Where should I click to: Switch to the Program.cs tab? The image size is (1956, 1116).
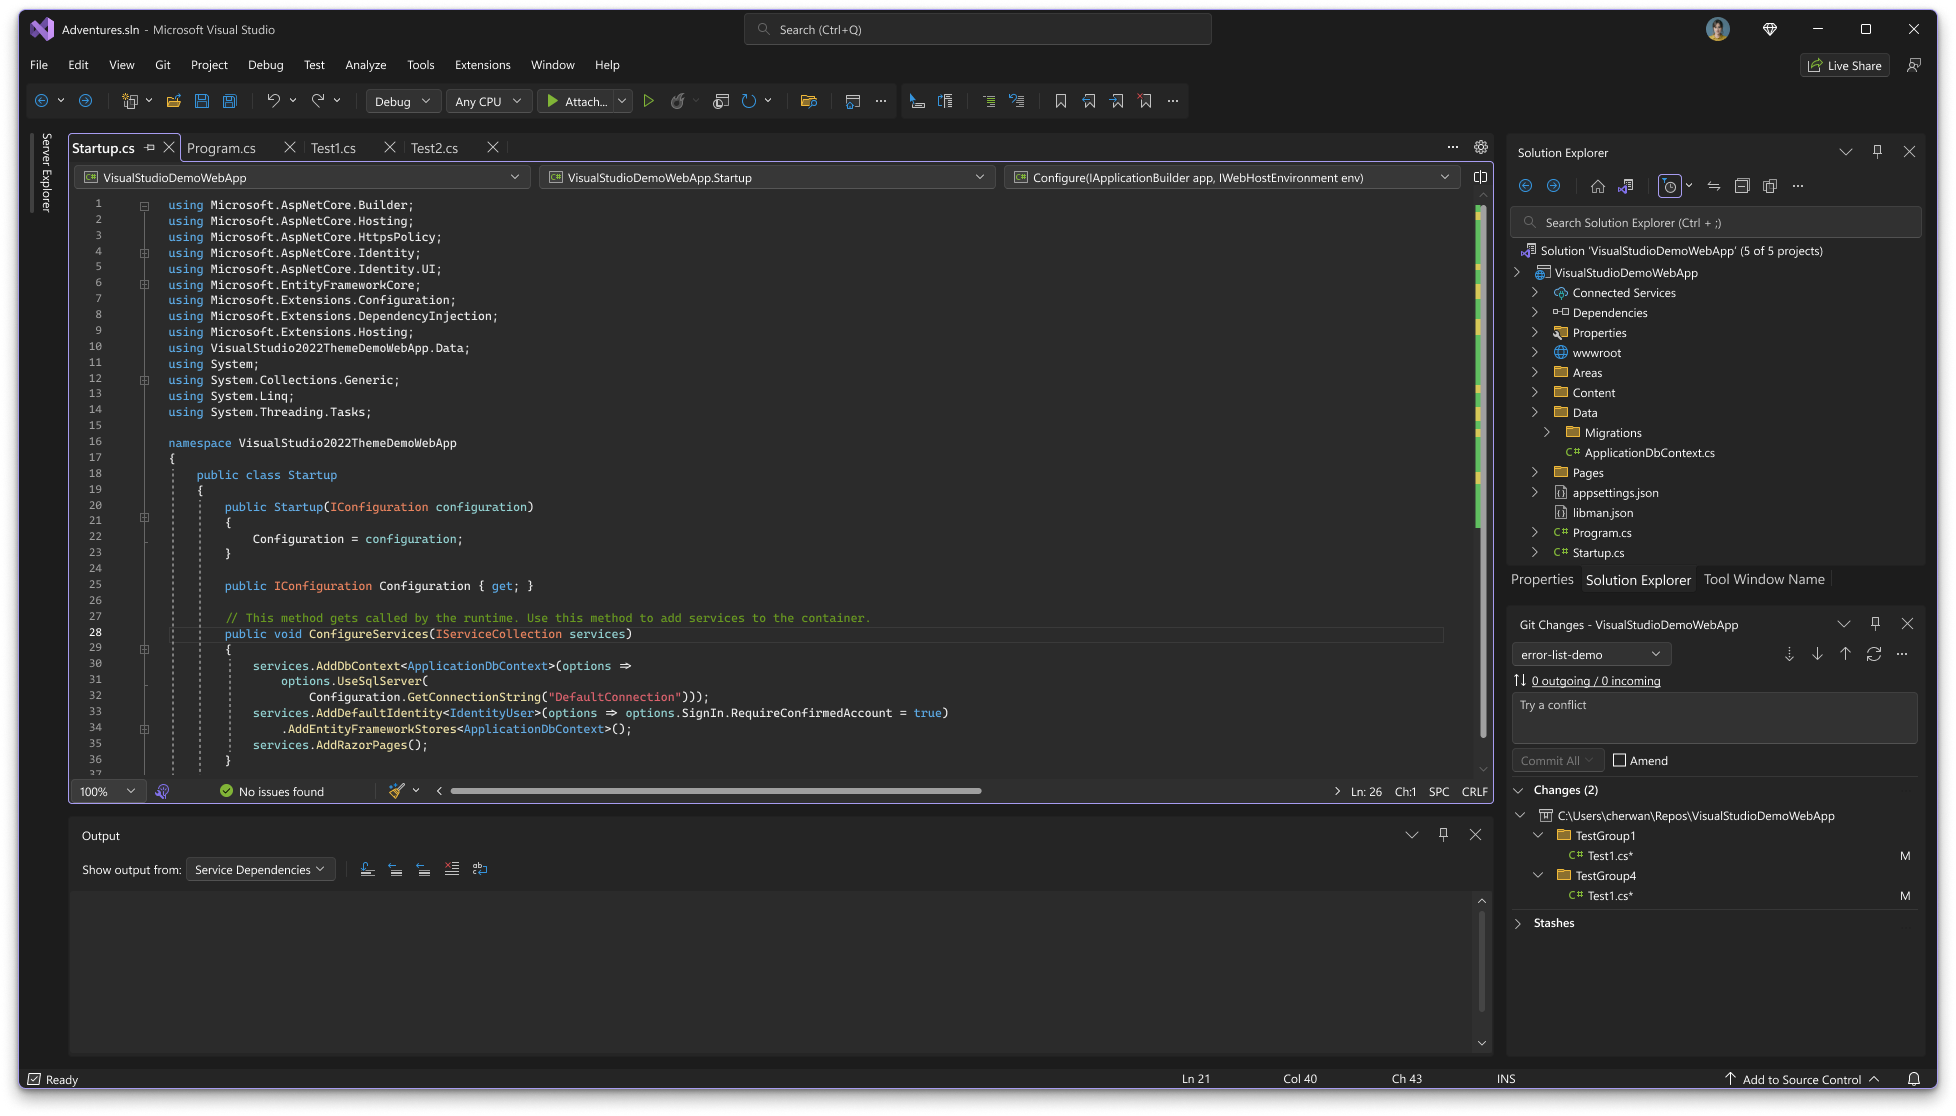click(x=222, y=147)
